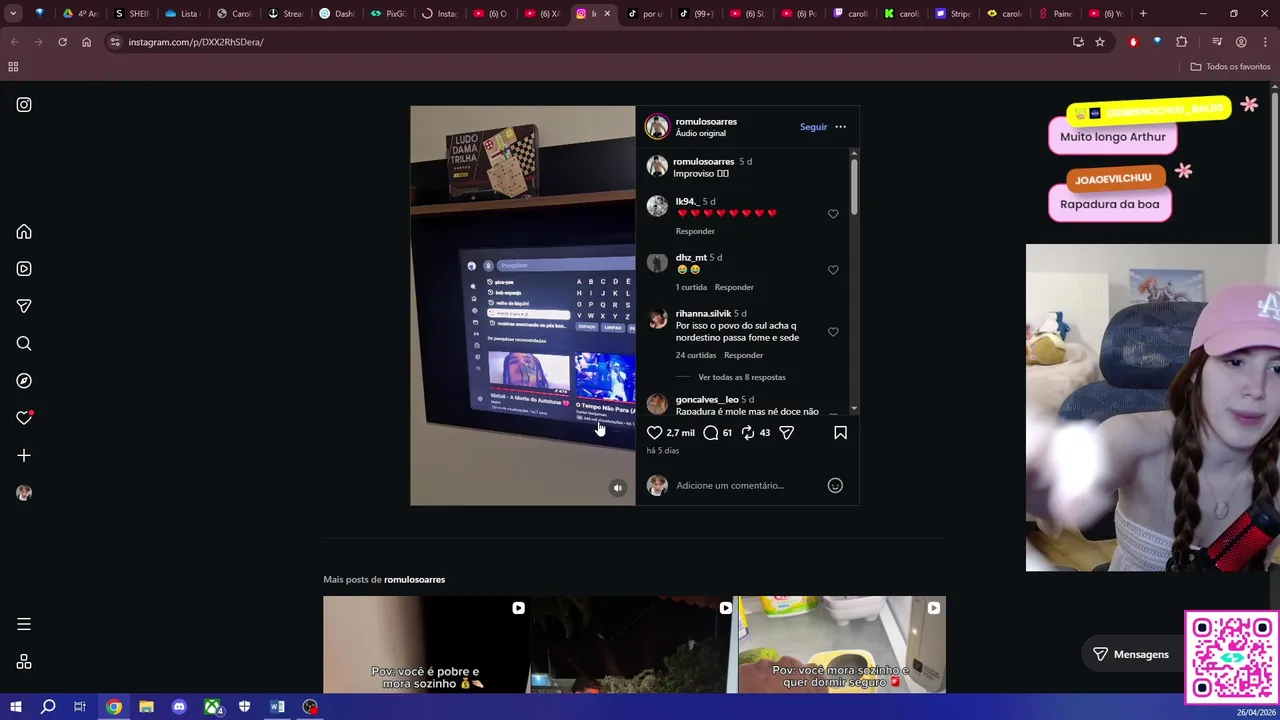Image resolution: width=1280 pixels, height=720 pixels.
Task: Open emoji picker in comment box
Action: pos(835,486)
